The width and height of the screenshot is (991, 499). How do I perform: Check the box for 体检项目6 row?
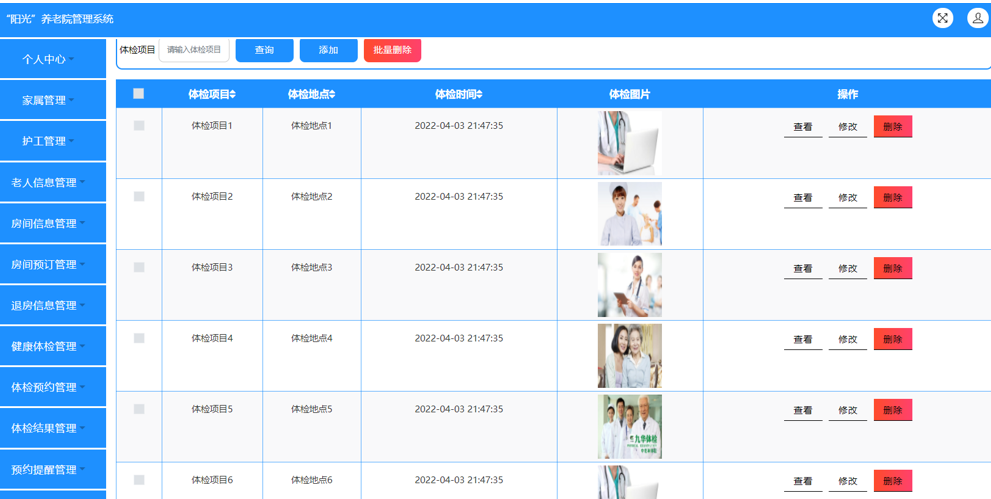[139, 479]
